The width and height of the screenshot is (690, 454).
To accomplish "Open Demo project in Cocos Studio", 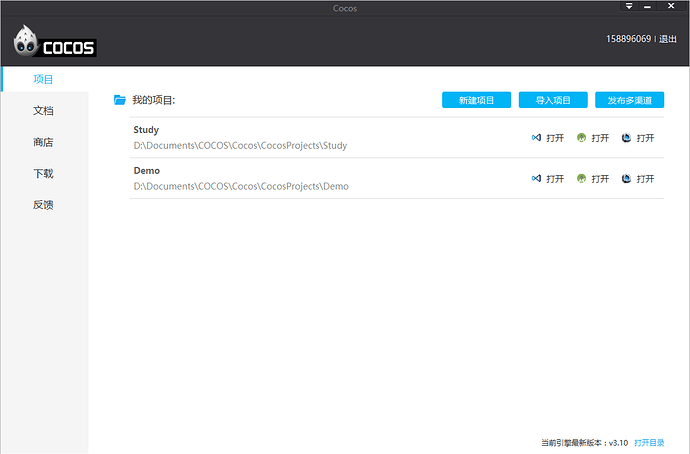I will click(x=638, y=179).
